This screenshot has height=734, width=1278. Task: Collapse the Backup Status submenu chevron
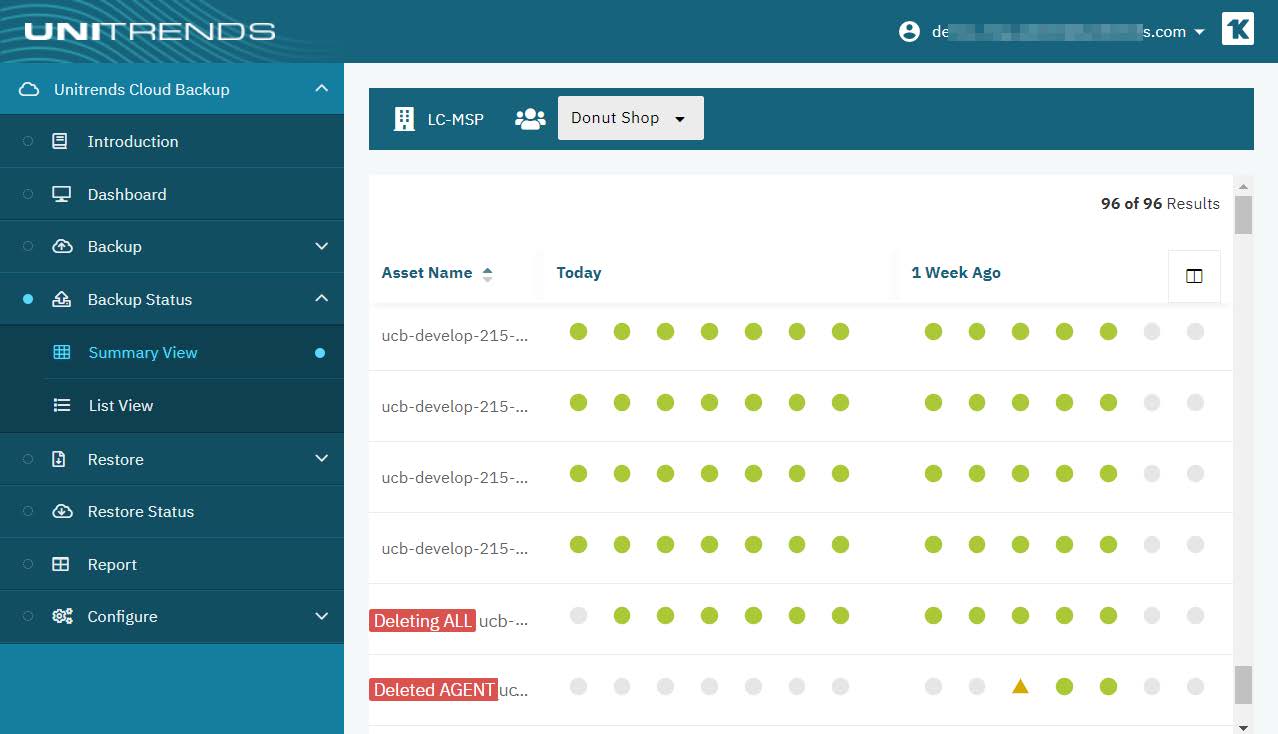(x=321, y=298)
